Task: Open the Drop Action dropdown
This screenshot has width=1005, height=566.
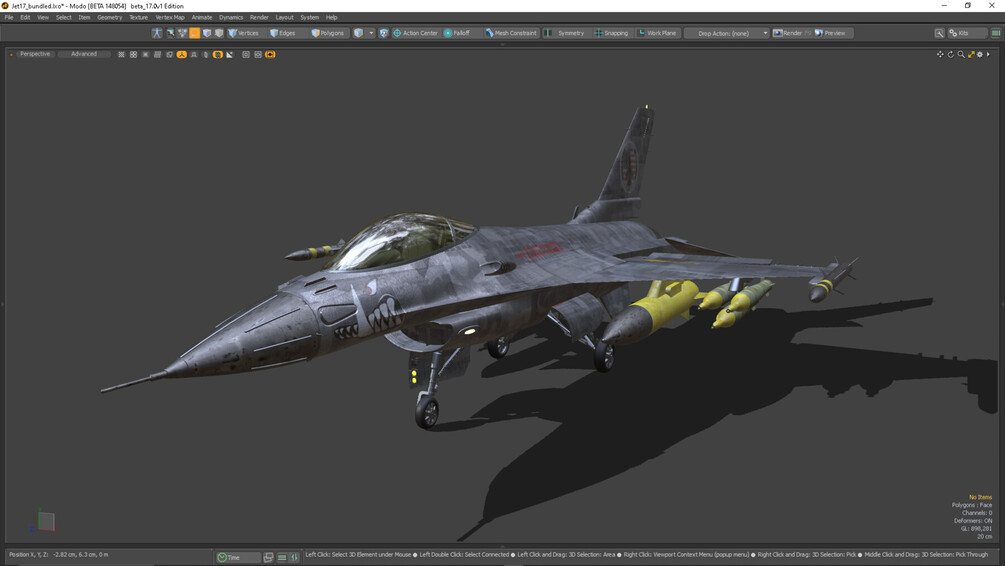Action: [x=727, y=33]
